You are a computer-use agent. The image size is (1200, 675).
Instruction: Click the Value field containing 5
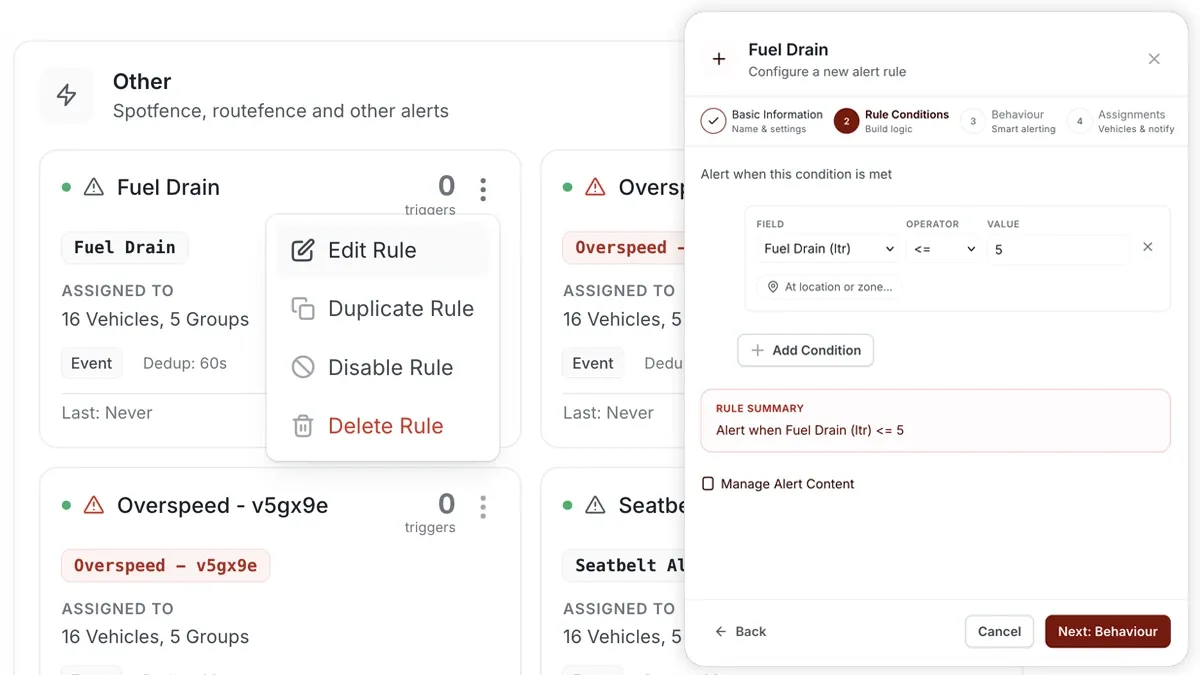[x=1058, y=249]
